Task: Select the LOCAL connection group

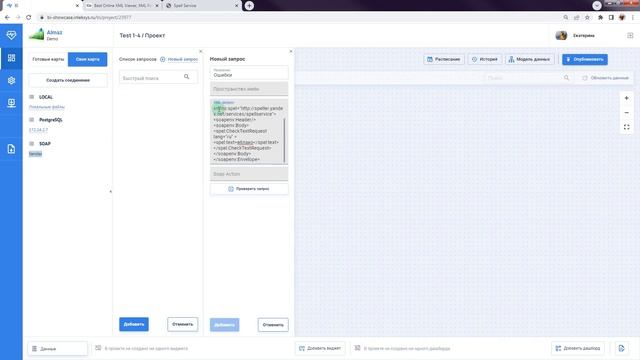Action: [x=46, y=97]
